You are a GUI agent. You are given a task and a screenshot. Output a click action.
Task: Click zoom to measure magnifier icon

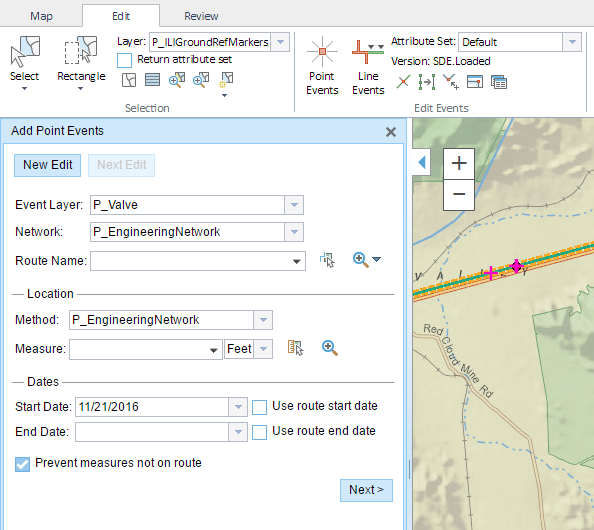[x=330, y=348]
